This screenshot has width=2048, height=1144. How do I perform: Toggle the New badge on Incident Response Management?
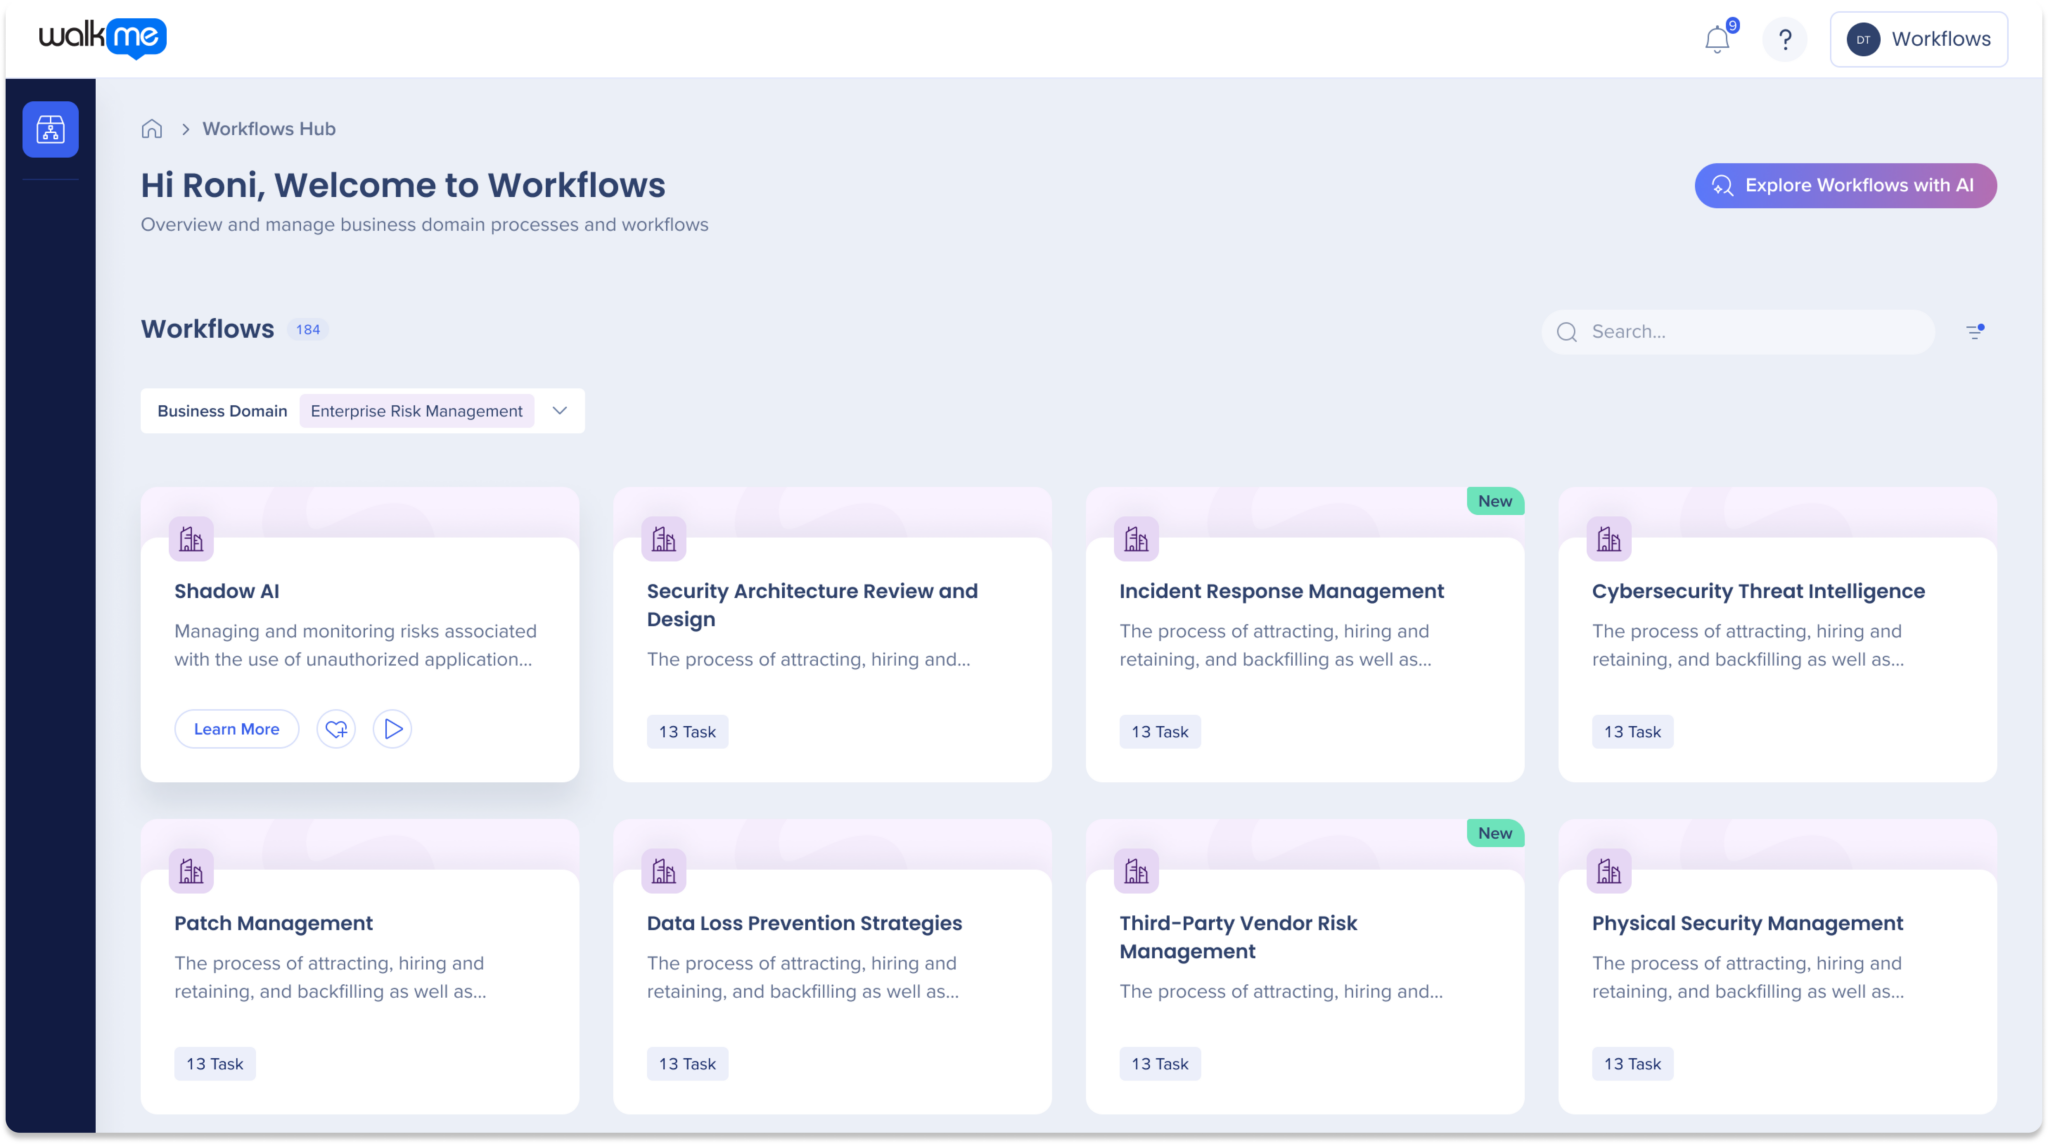click(1494, 501)
